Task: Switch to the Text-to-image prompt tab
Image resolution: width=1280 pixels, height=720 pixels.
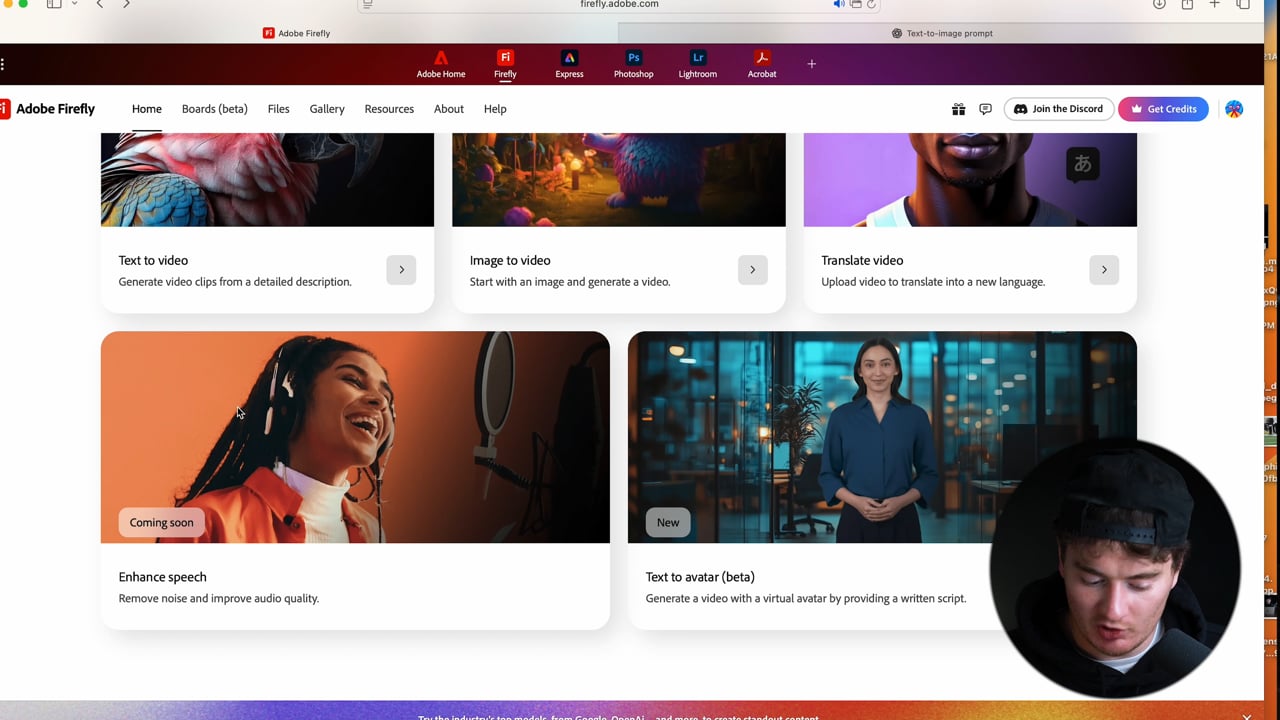Action: (941, 33)
